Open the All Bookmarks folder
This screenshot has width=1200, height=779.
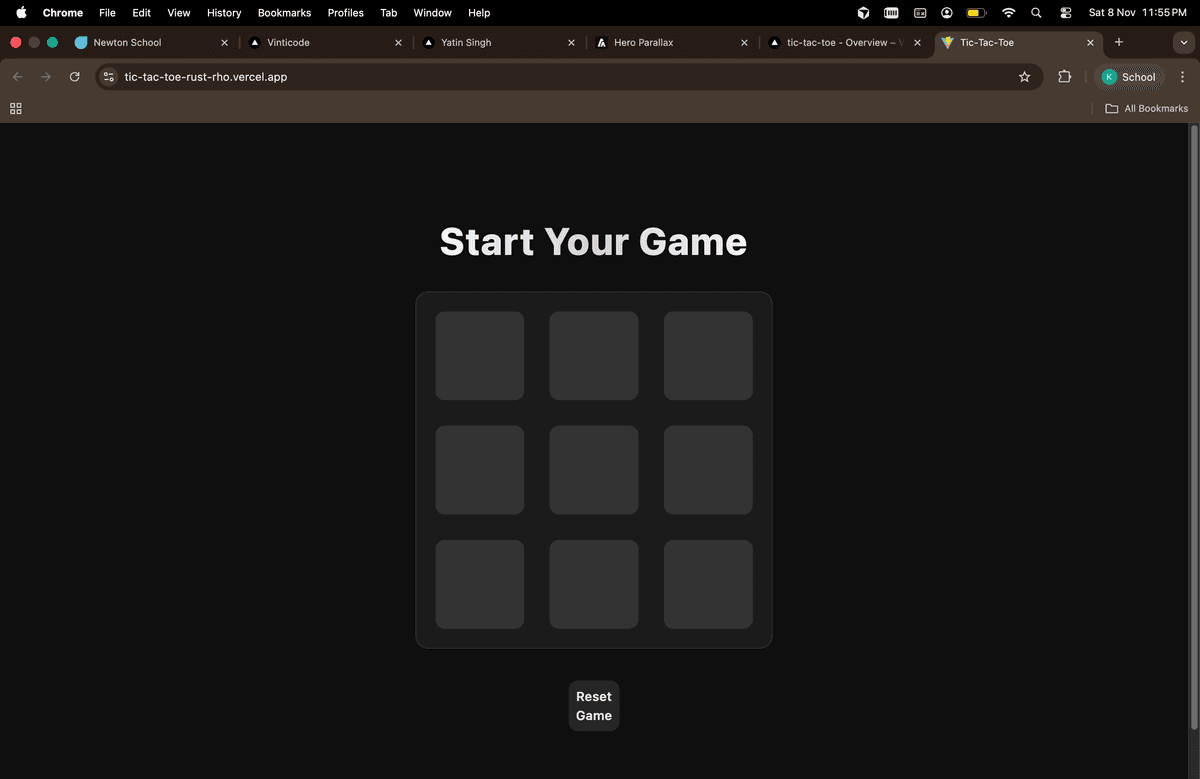pos(1146,108)
